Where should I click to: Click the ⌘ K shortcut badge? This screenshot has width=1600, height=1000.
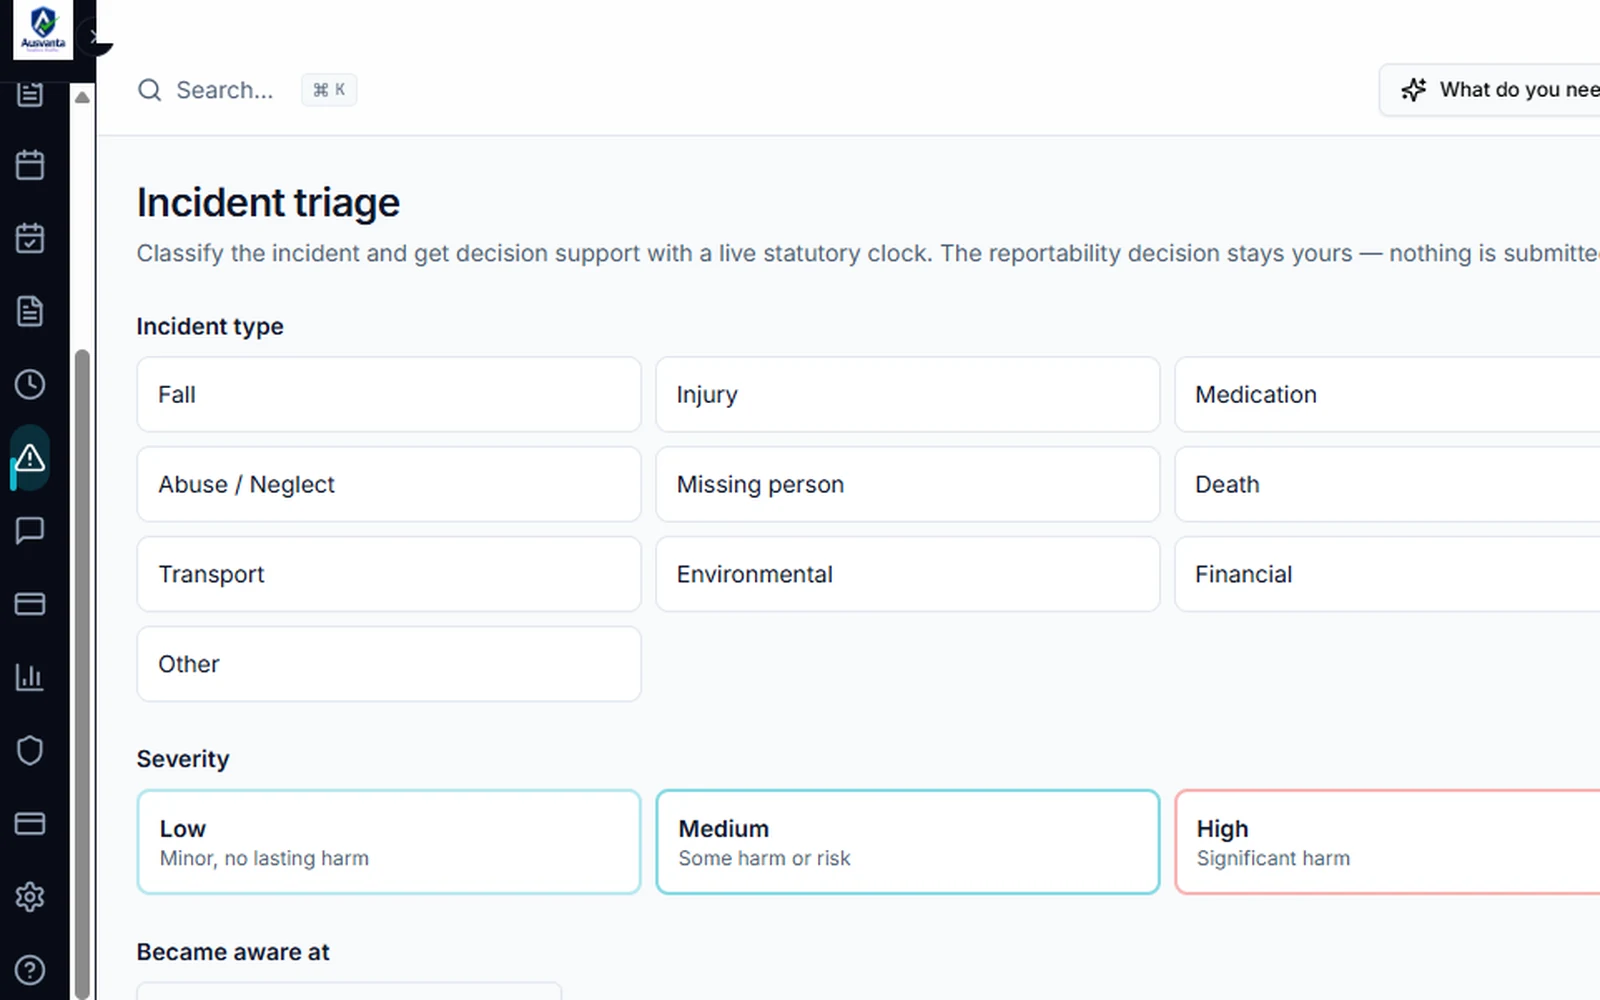329,90
